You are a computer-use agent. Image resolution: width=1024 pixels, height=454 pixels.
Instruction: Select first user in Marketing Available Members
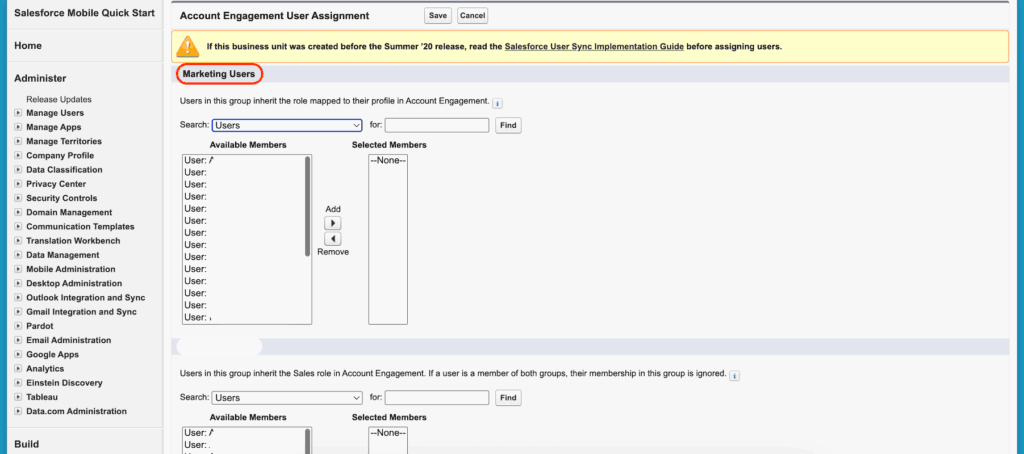(x=244, y=161)
